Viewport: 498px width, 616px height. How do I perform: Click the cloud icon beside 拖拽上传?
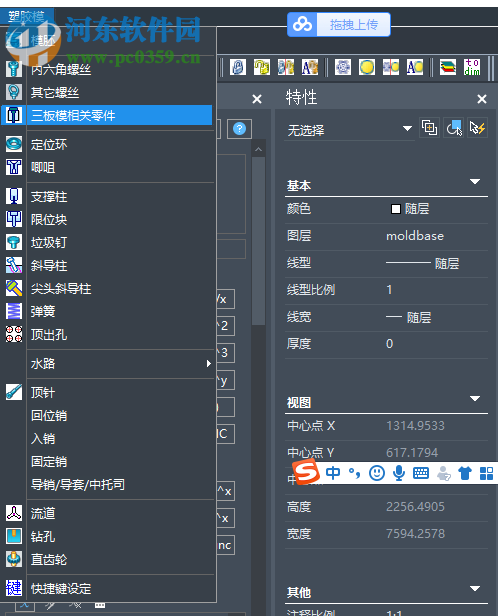(302, 25)
